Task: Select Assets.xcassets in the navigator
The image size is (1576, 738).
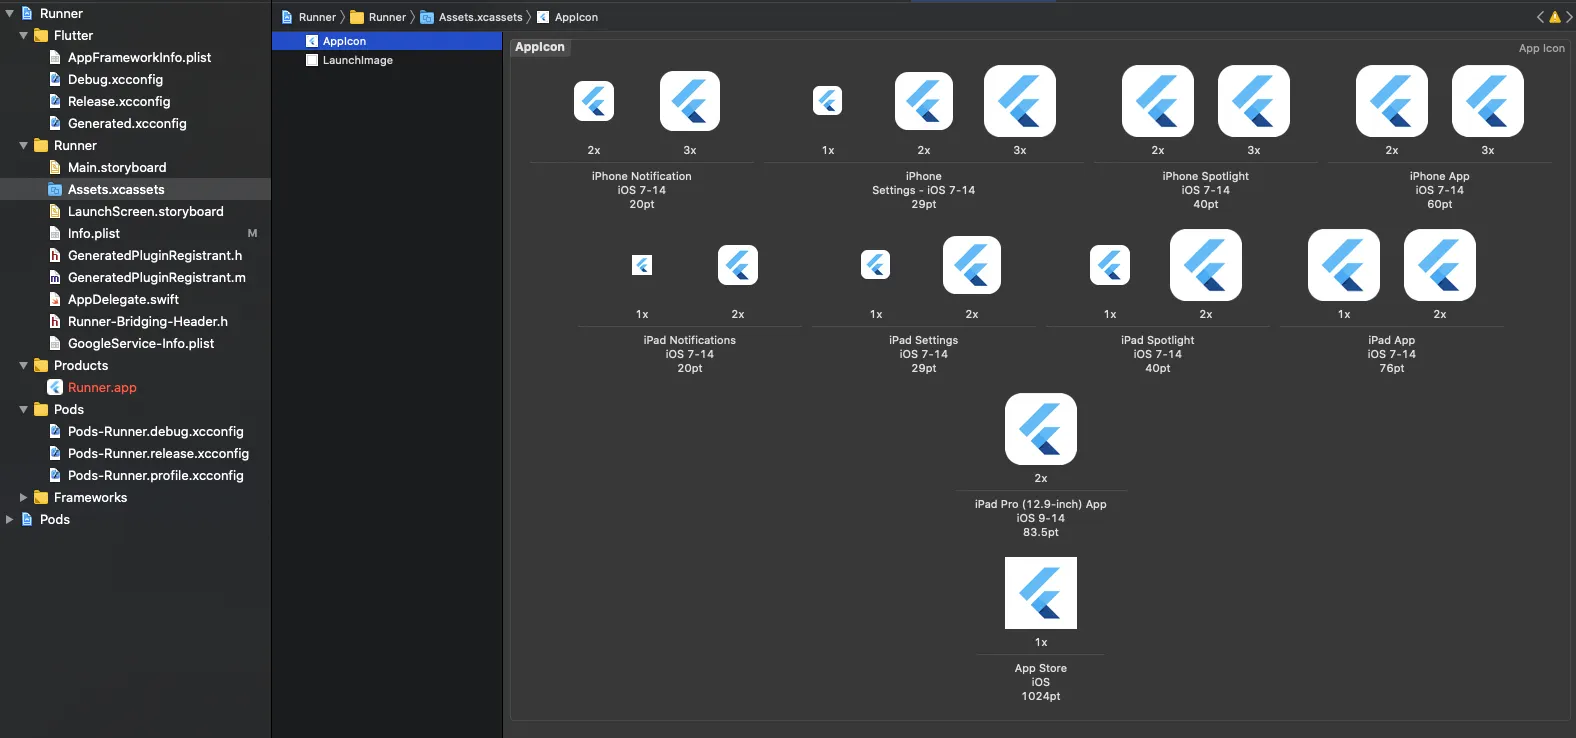Action: (x=135, y=189)
